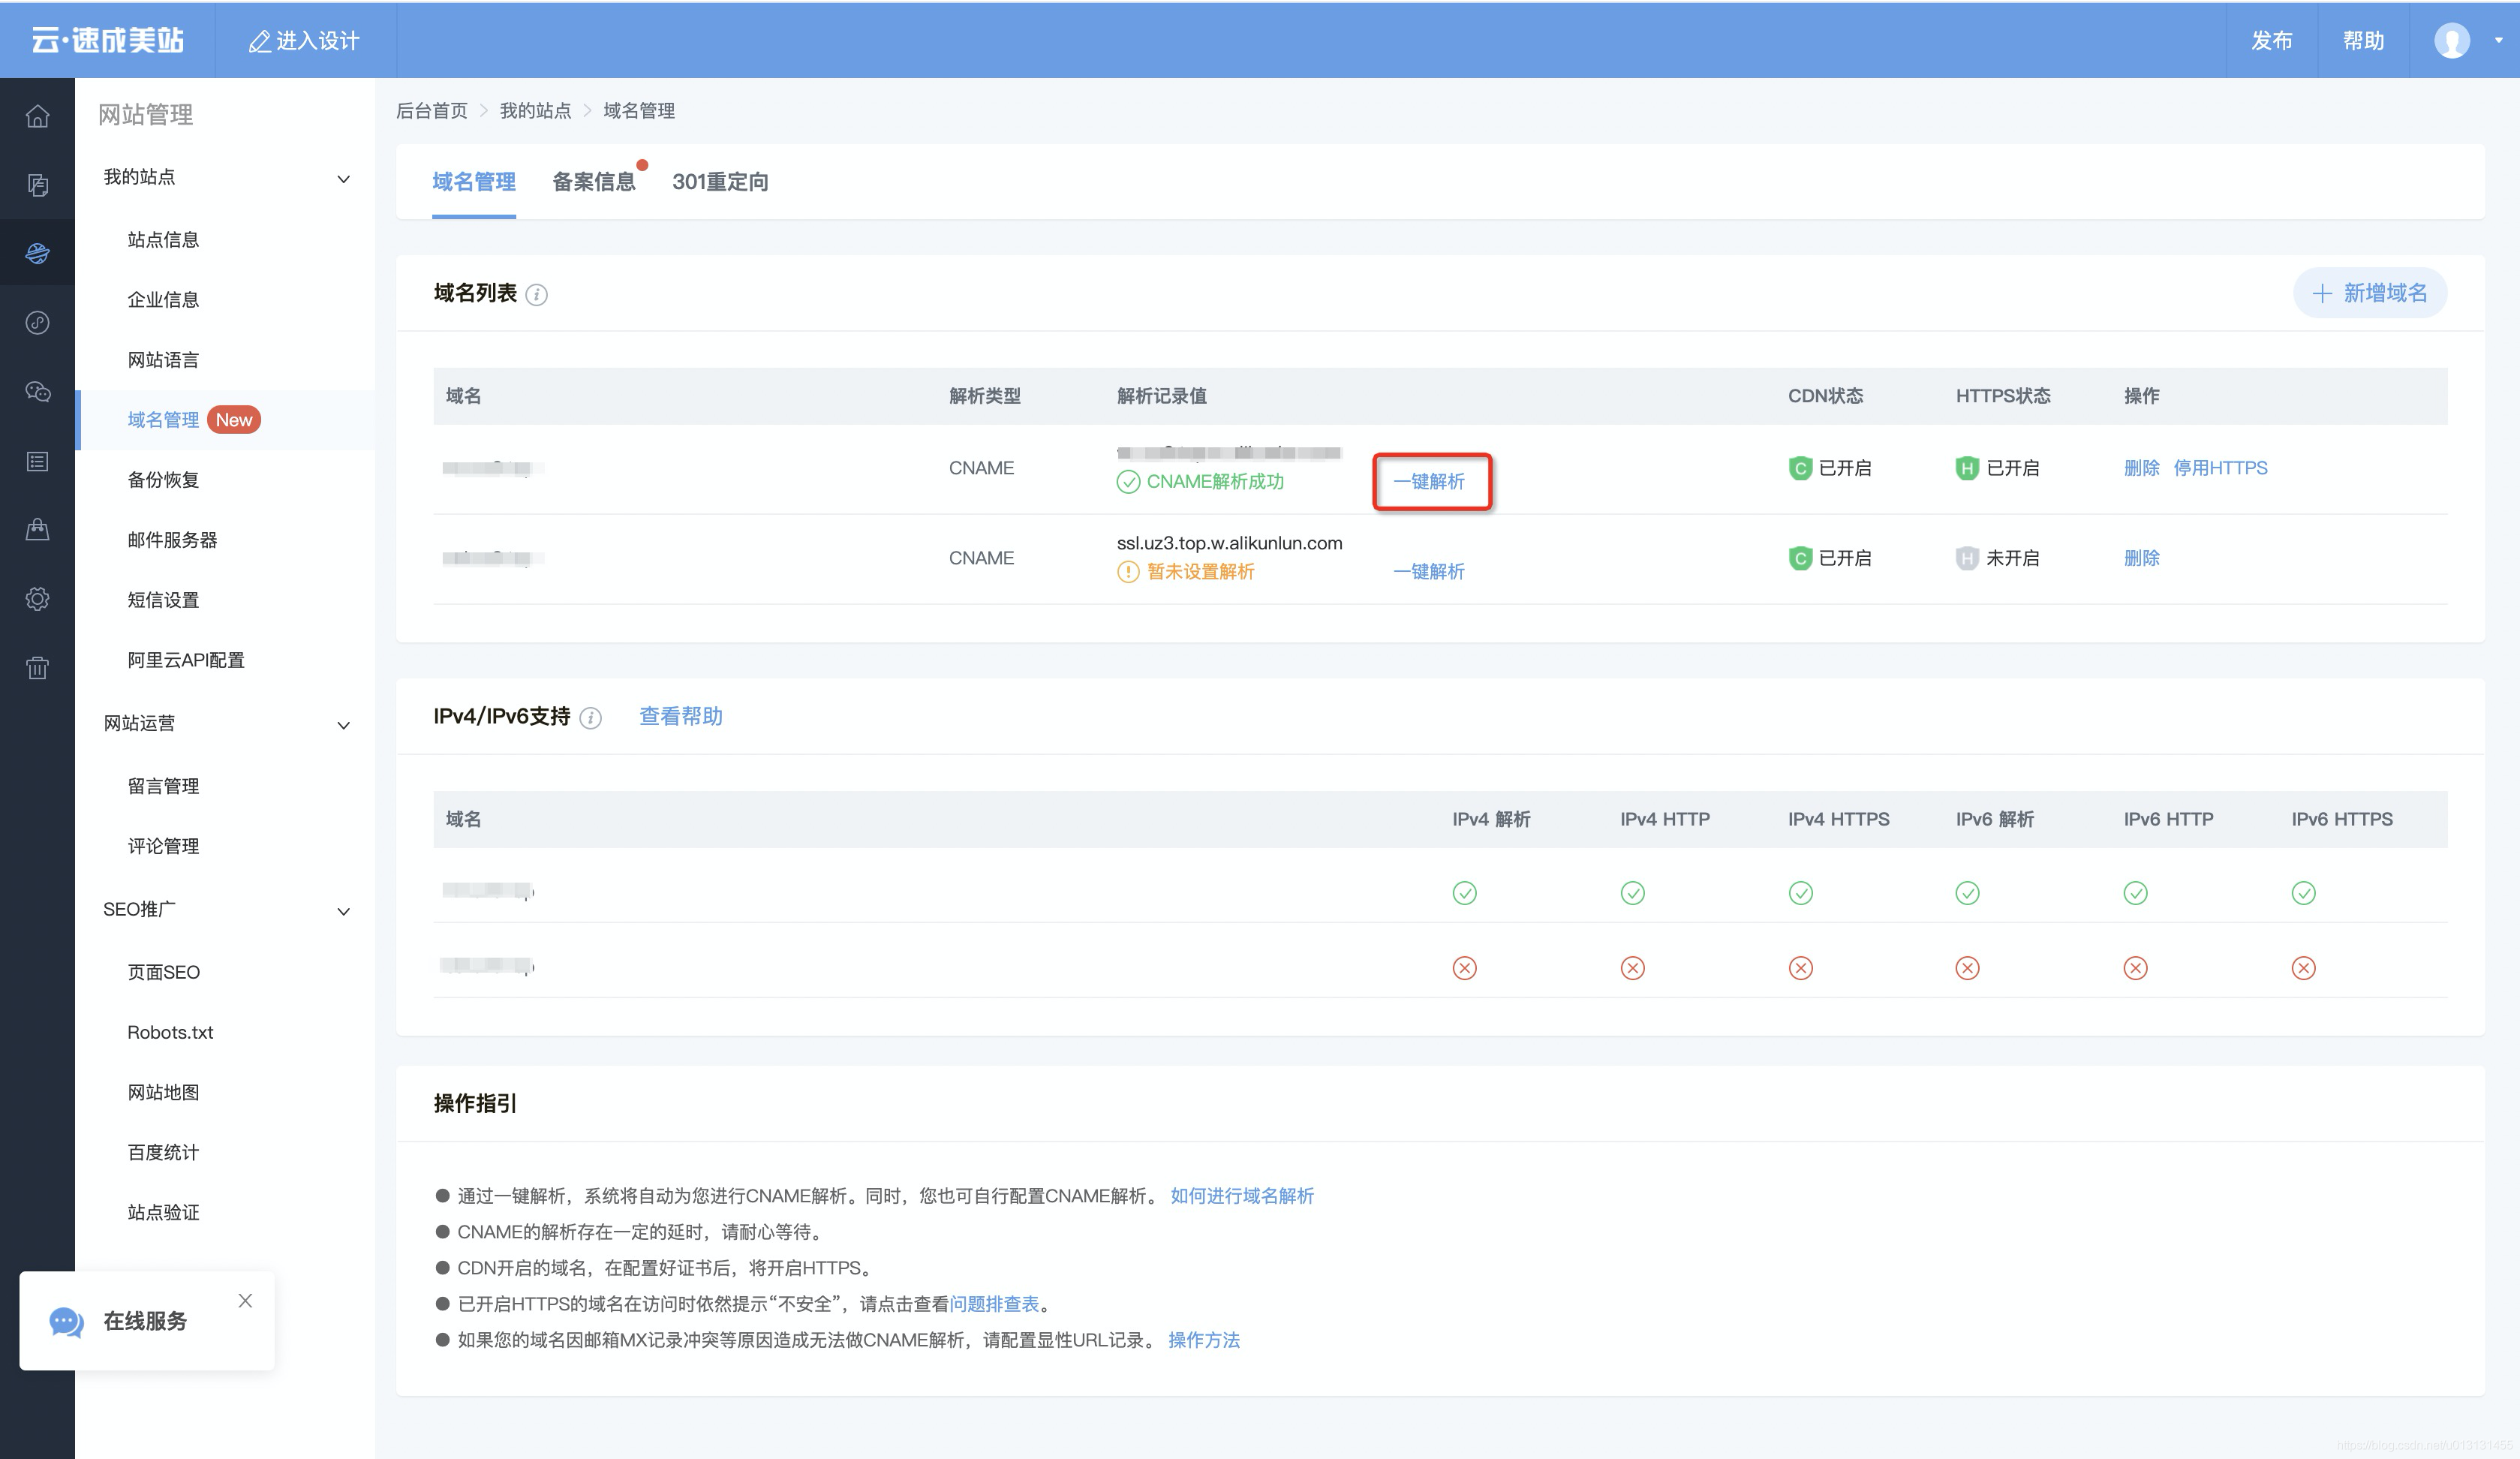
Task: Click info icon beside 域名列表
Action: tap(536, 294)
